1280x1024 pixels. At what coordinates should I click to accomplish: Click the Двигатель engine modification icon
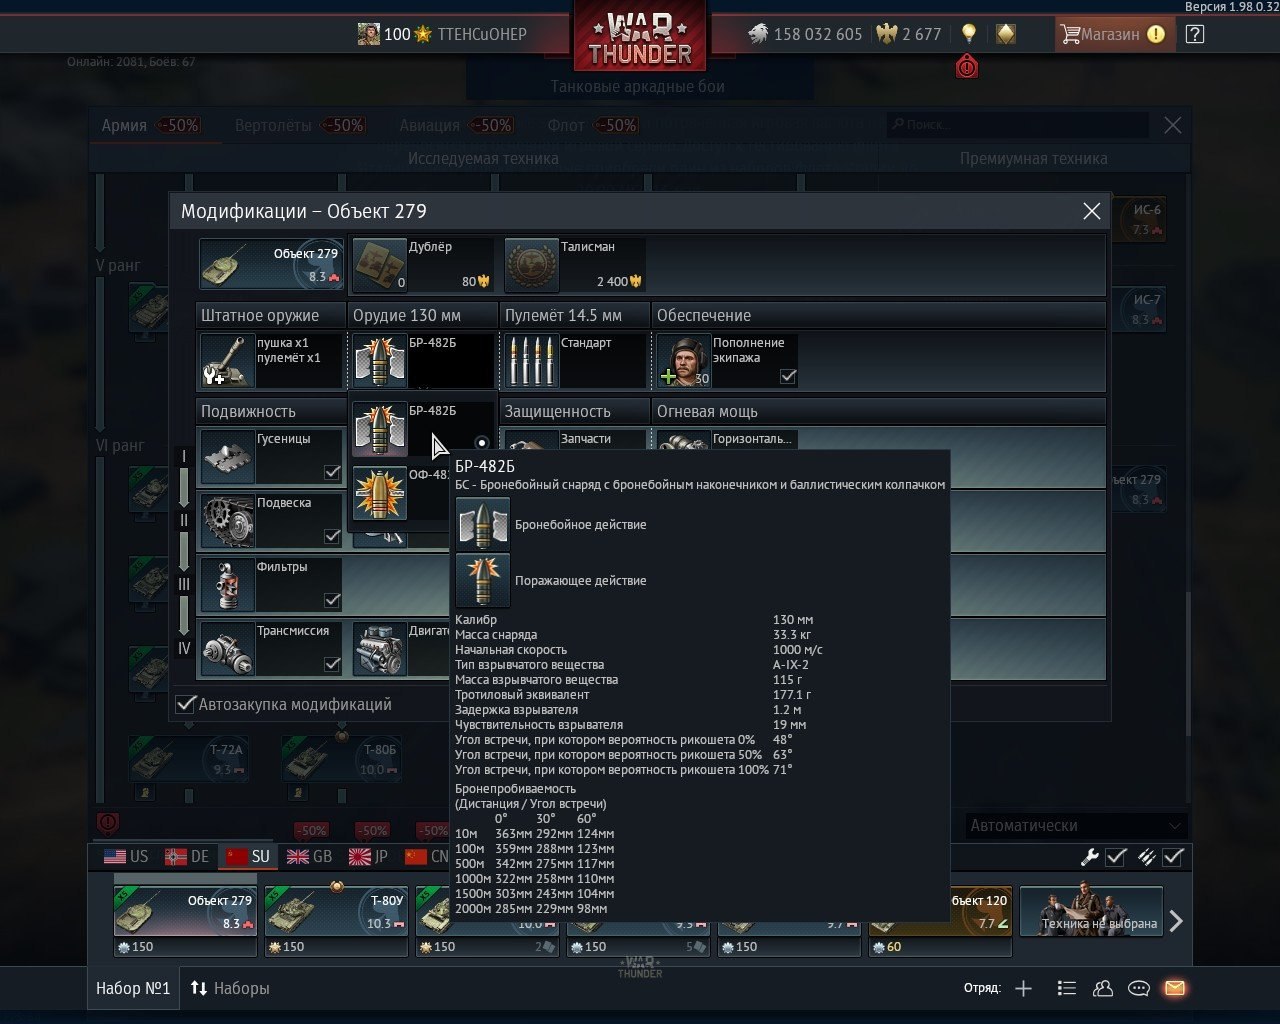coord(380,648)
